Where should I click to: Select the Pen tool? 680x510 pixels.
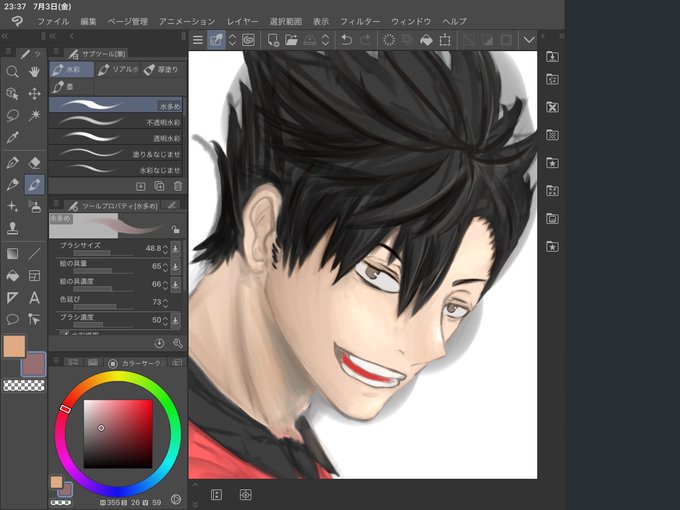click(x=12, y=163)
